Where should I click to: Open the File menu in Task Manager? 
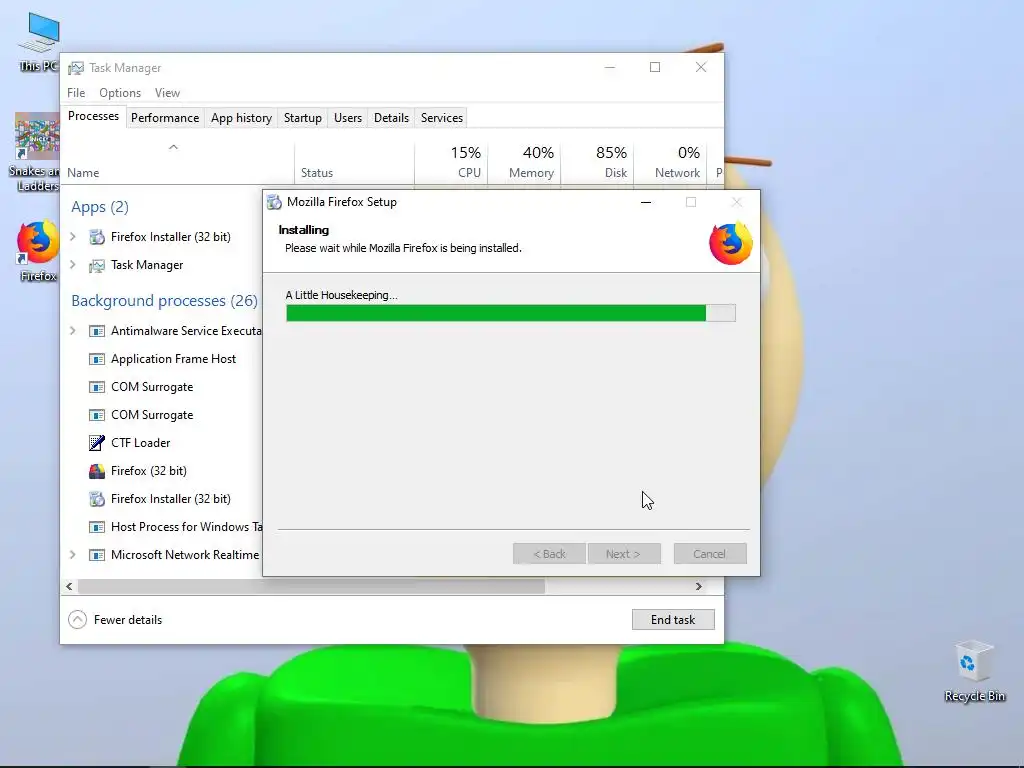point(76,93)
